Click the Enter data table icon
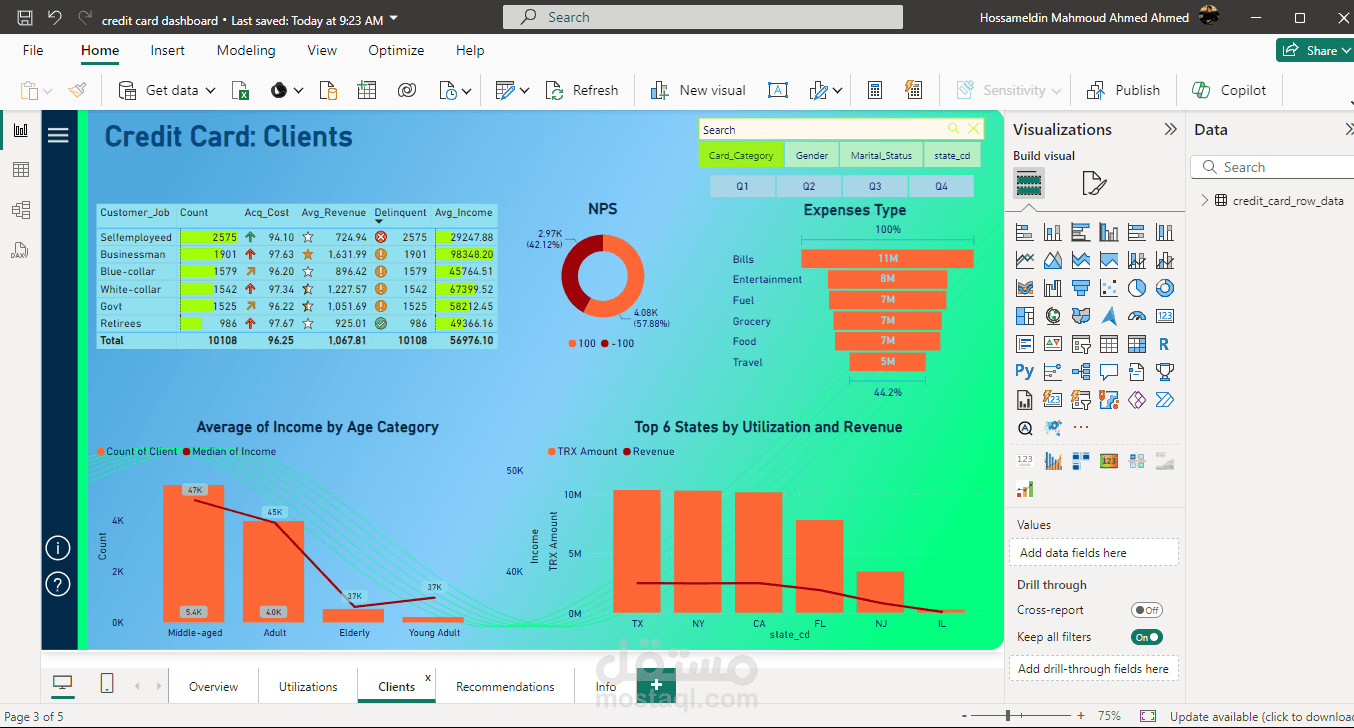1354x728 pixels. [367, 91]
